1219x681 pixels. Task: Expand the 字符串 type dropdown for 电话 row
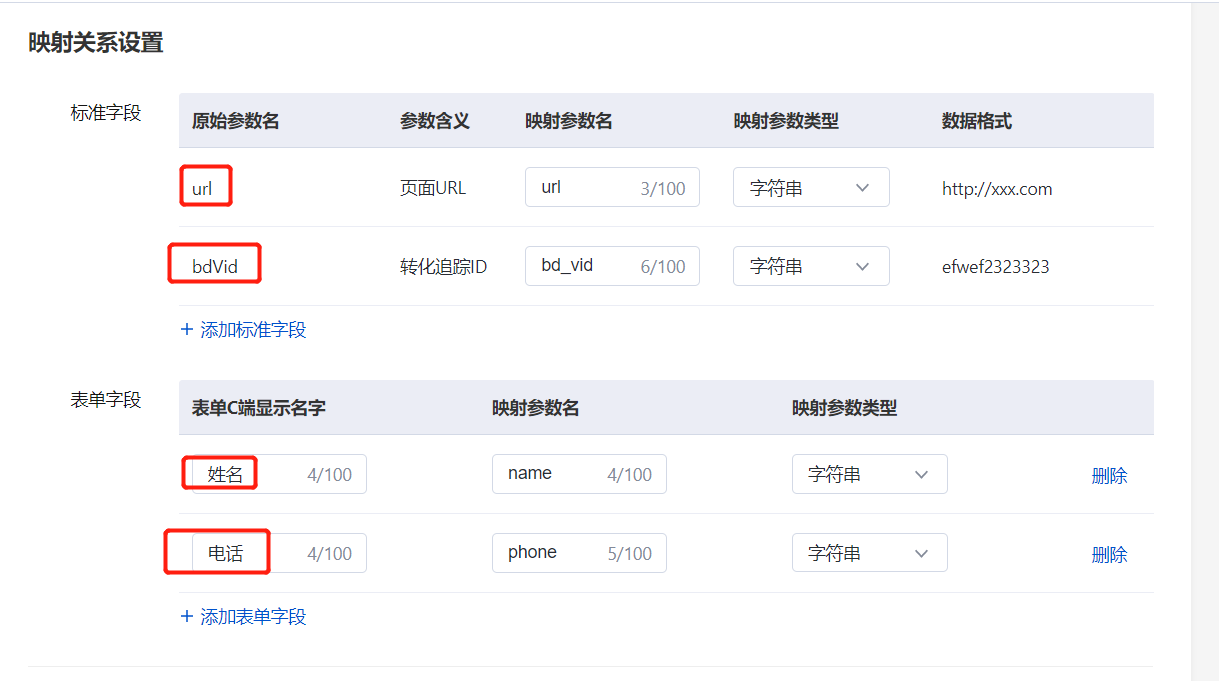869,553
